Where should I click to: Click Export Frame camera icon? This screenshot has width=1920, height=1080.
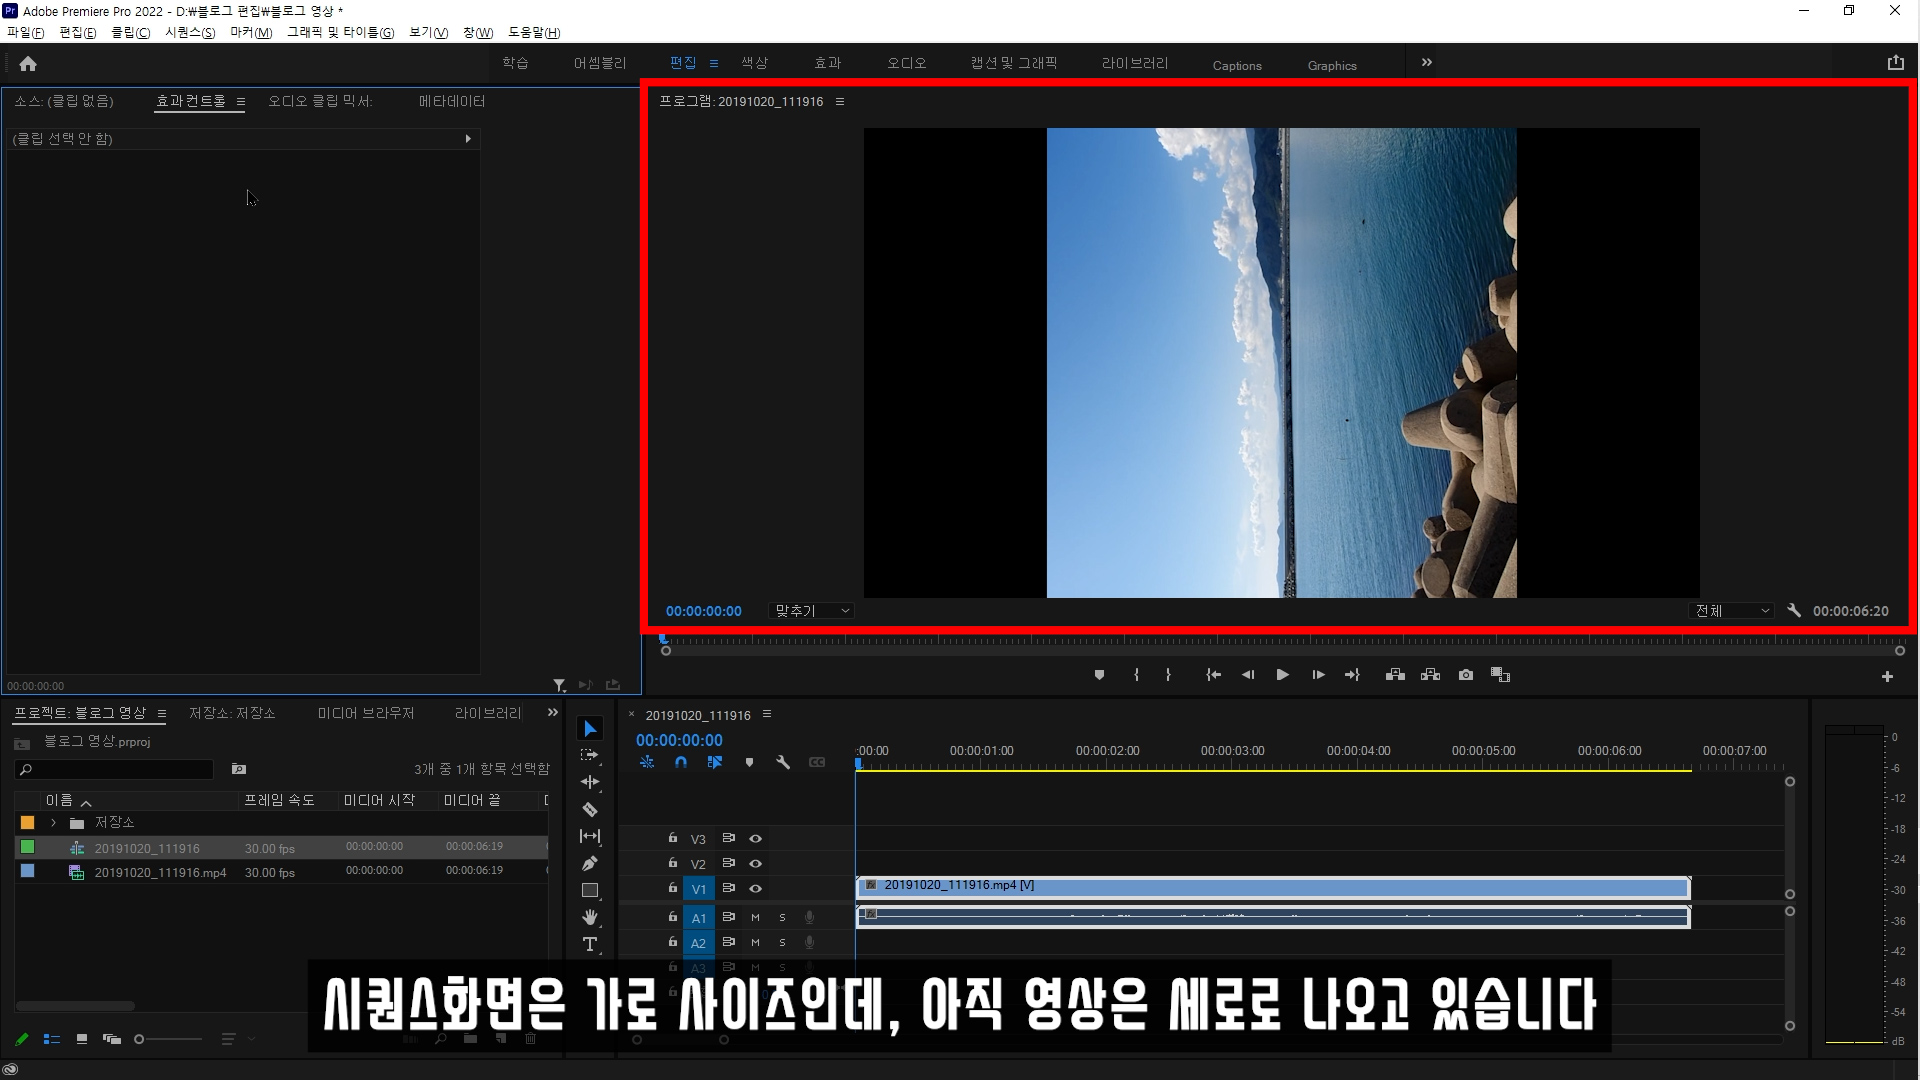(1466, 675)
